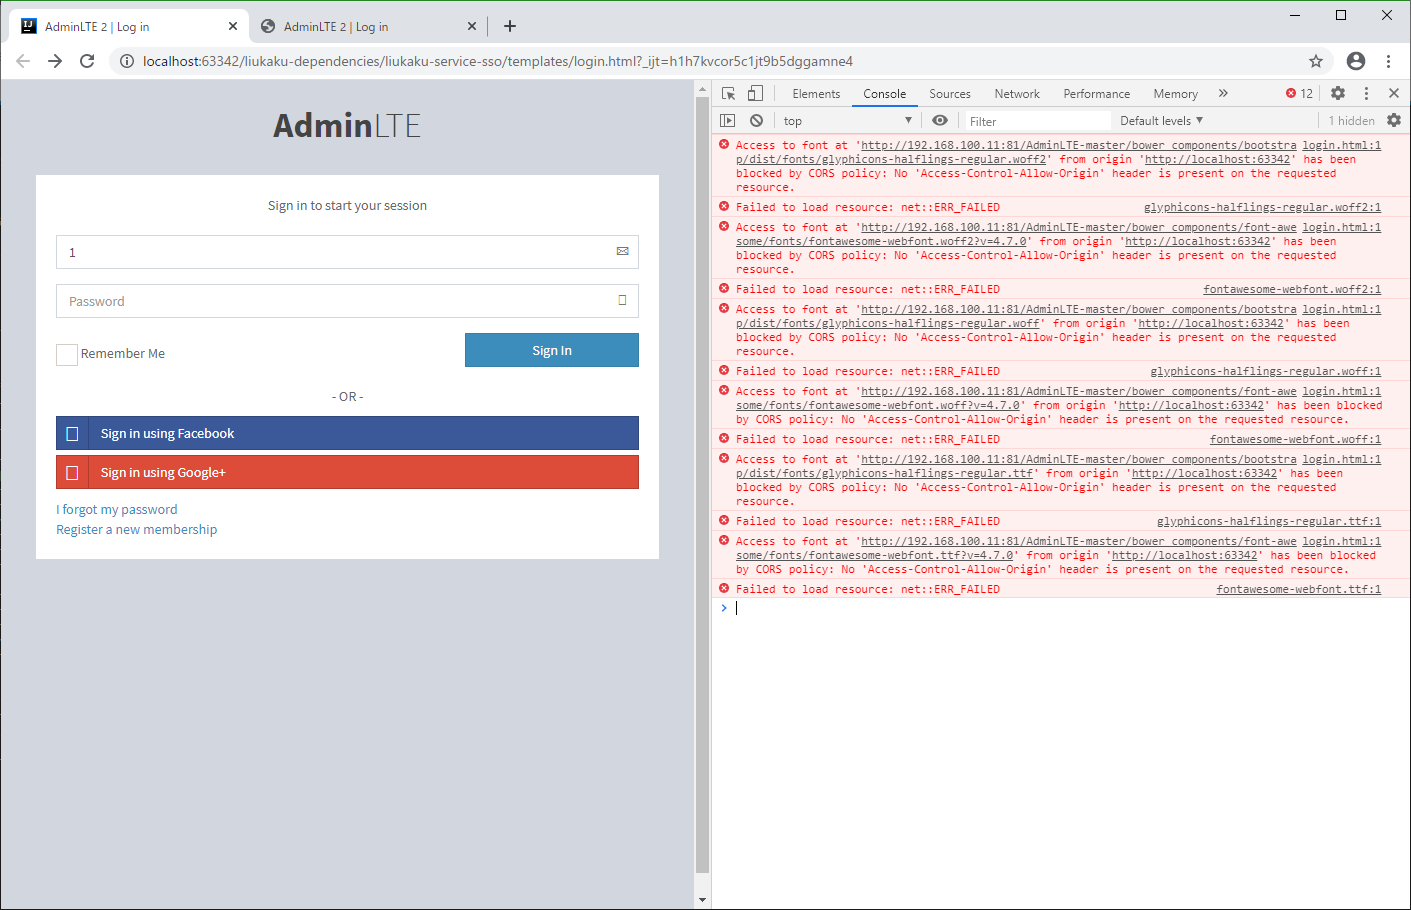This screenshot has width=1411, height=910.
Task: Open the top JavaScript context dropdown
Action: pyautogui.click(x=848, y=120)
